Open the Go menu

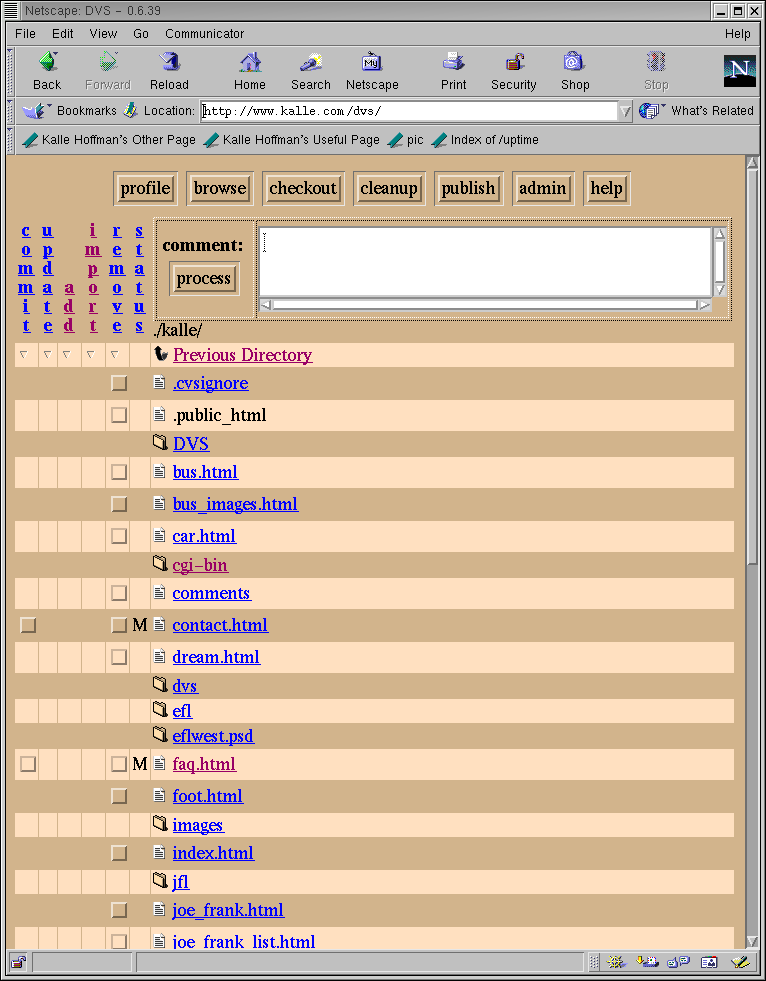141,34
